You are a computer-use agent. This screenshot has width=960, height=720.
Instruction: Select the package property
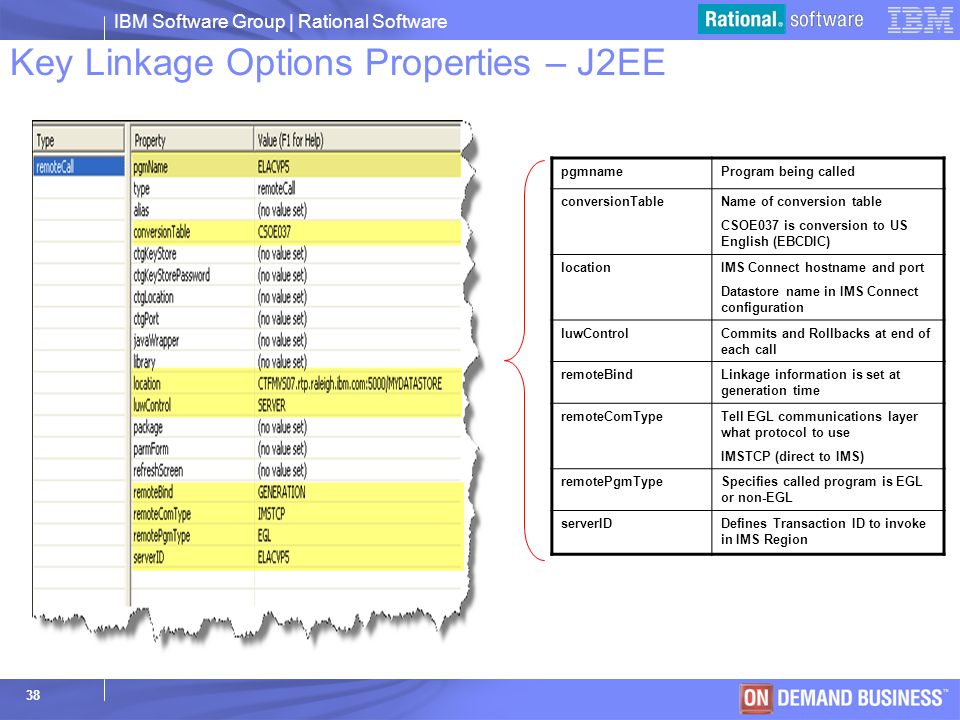pos(148,427)
